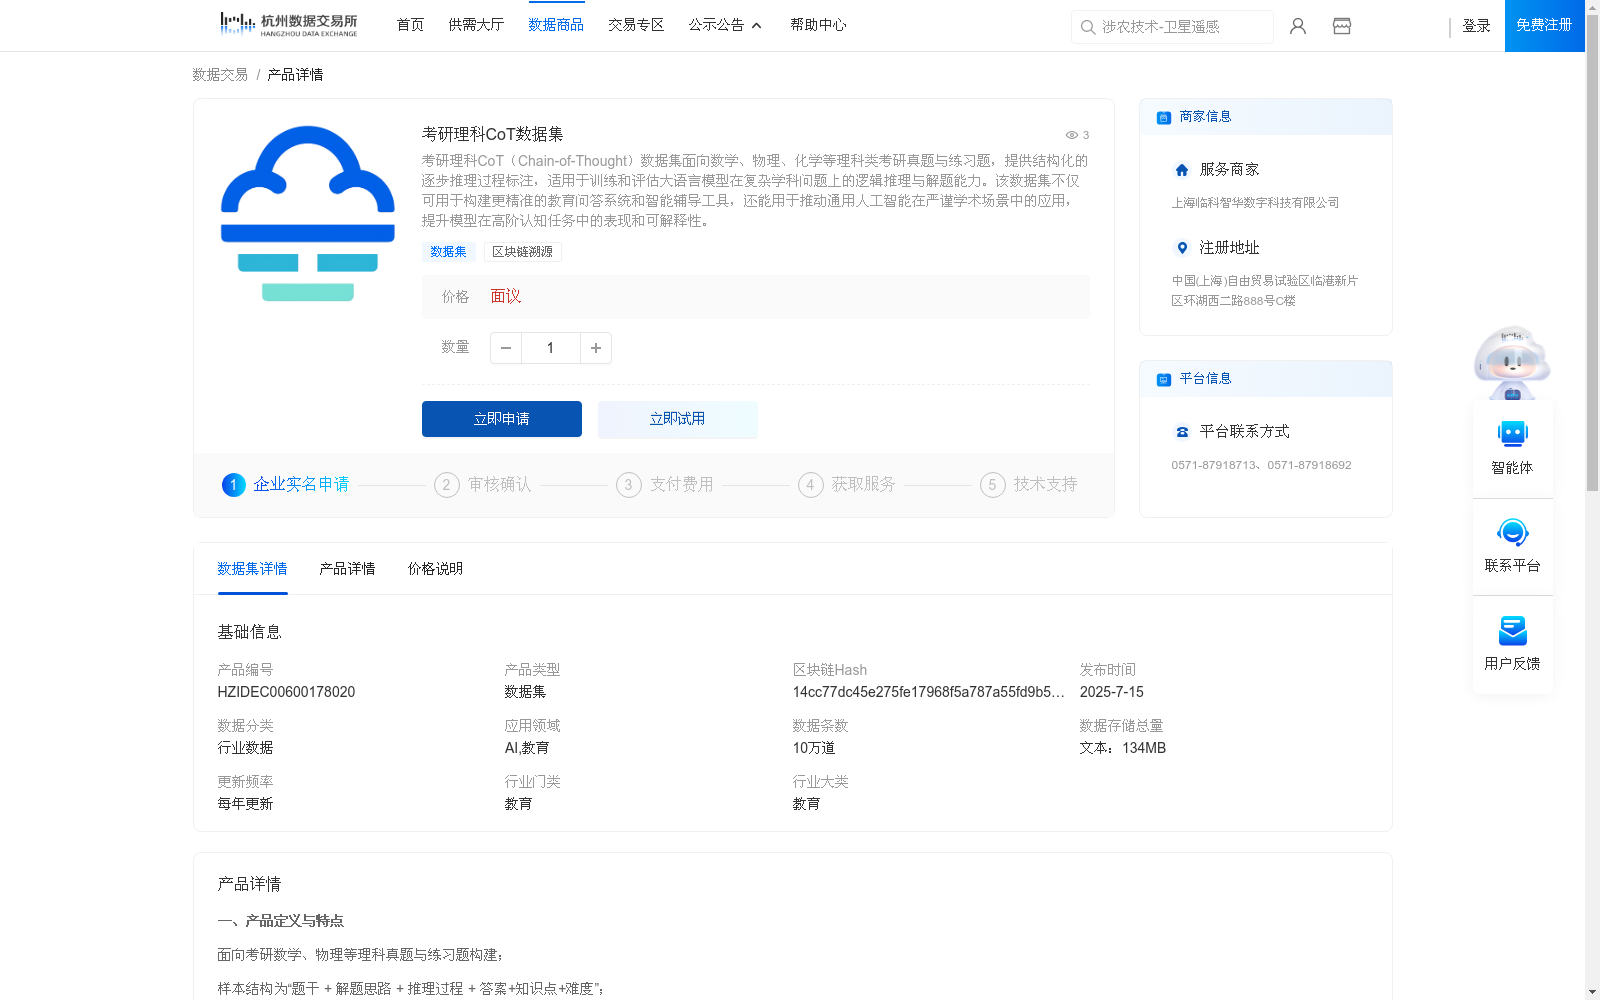Go to 首页 in navigation

click(410, 25)
